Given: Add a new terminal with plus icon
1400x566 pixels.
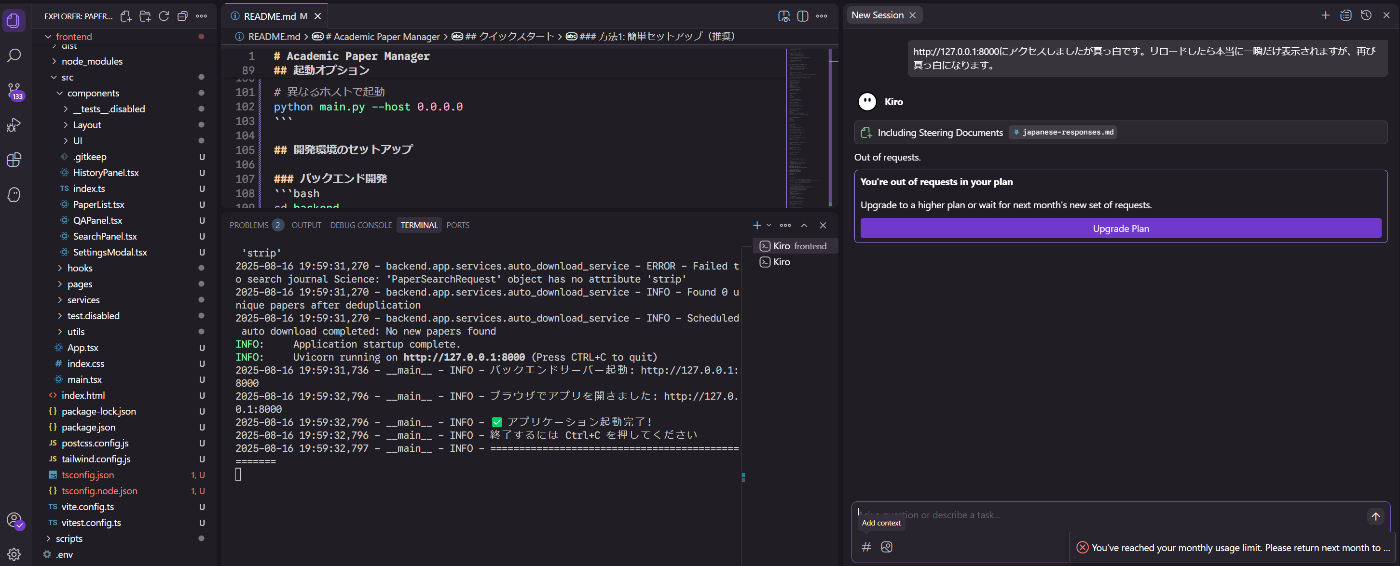Looking at the screenshot, I should (x=757, y=225).
